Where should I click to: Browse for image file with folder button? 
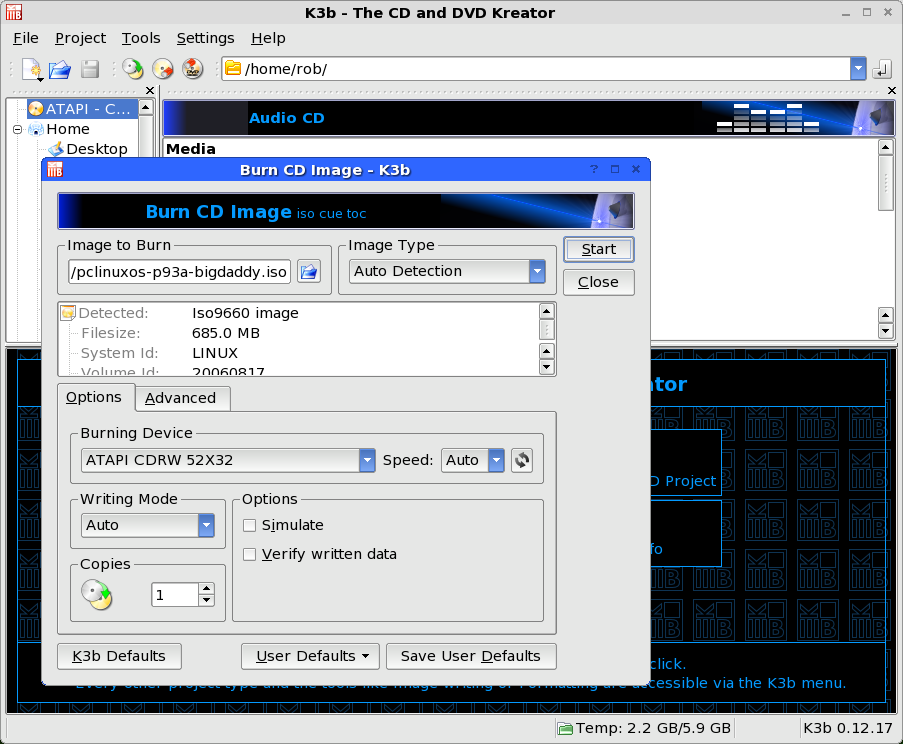pos(309,271)
